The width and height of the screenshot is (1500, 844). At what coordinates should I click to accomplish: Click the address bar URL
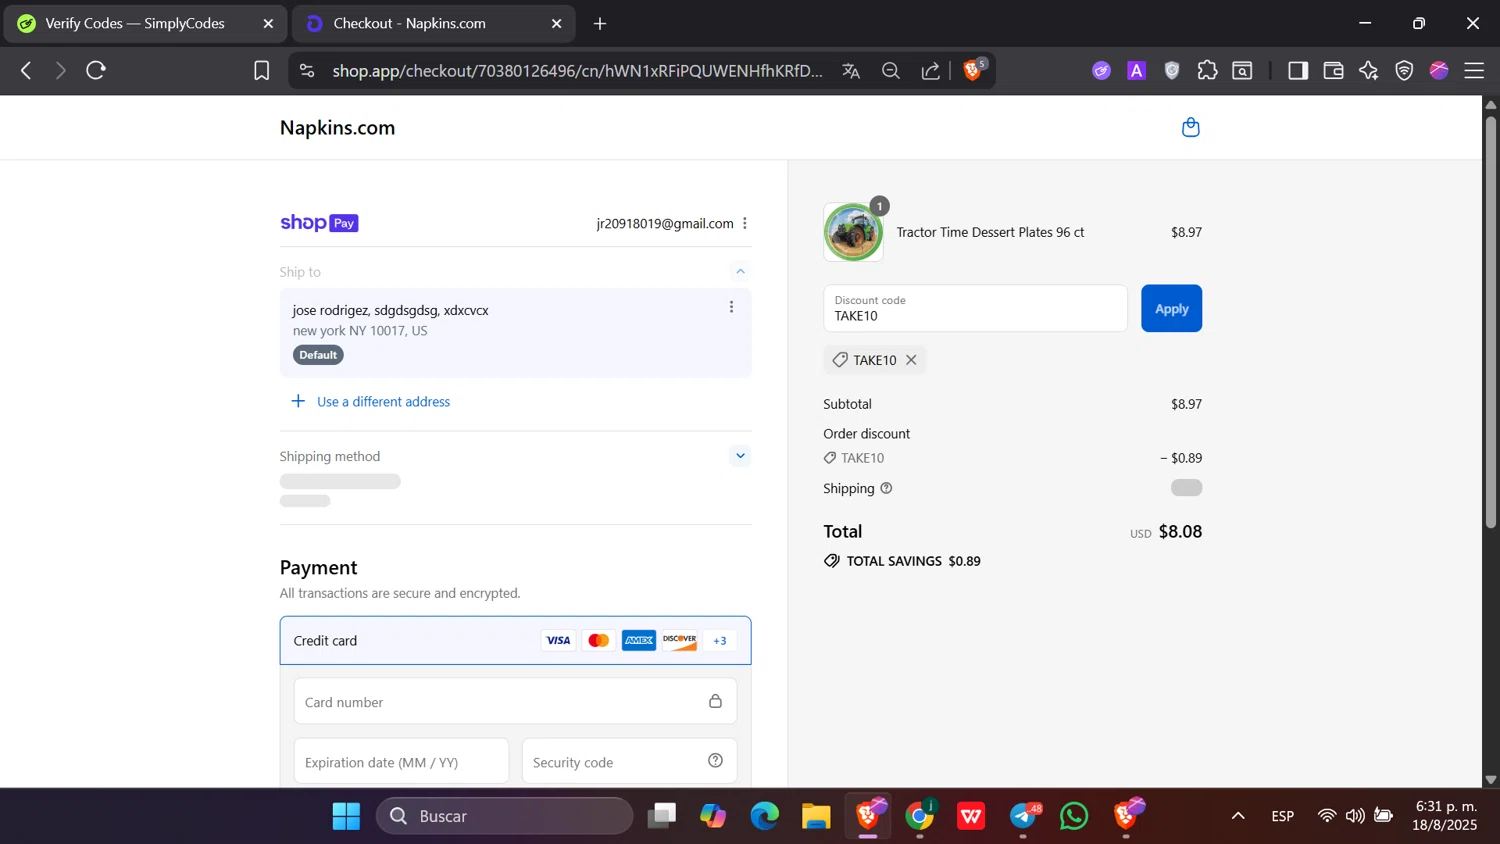click(x=577, y=70)
